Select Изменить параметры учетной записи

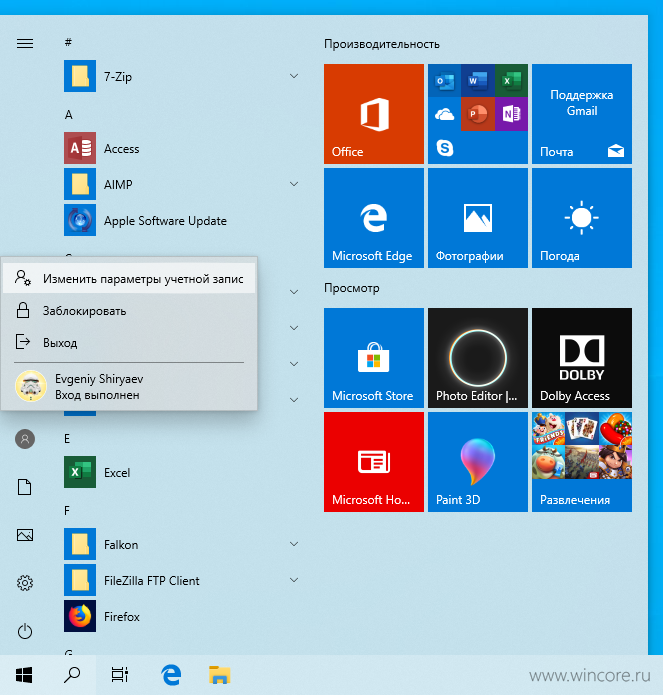pyautogui.click(x=129, y=278)
